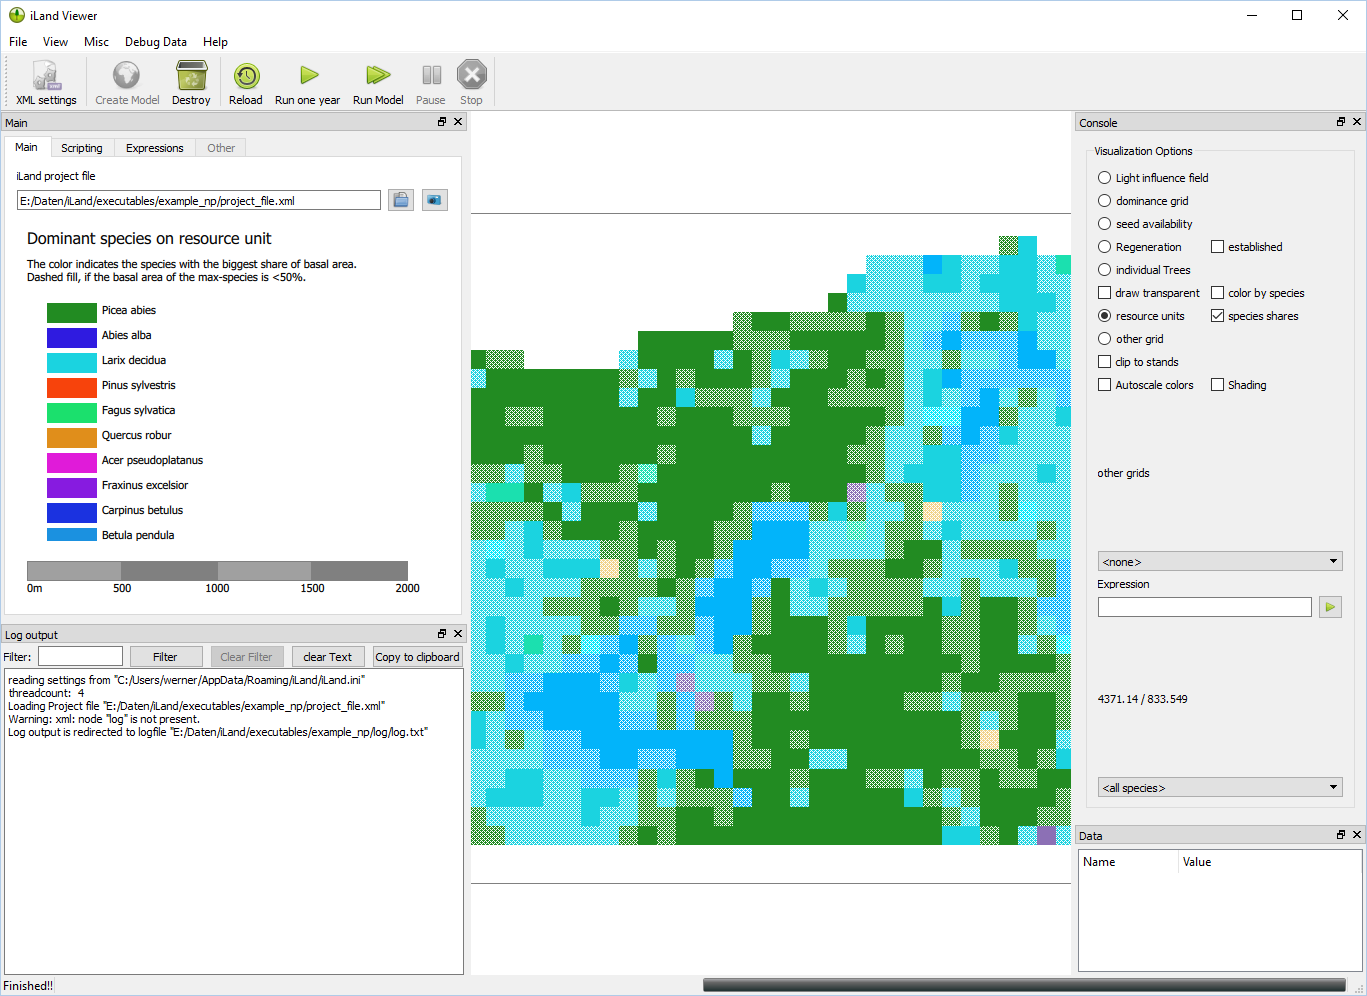Select individual Trees visualization option

coord(1105,270)
